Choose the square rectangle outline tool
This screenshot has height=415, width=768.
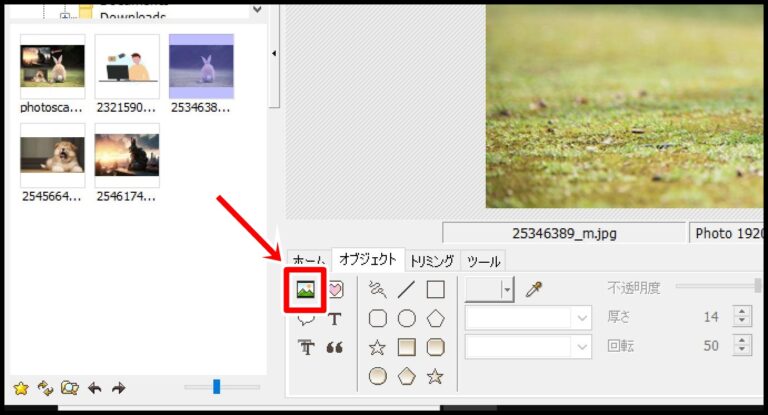coord(435,290)
